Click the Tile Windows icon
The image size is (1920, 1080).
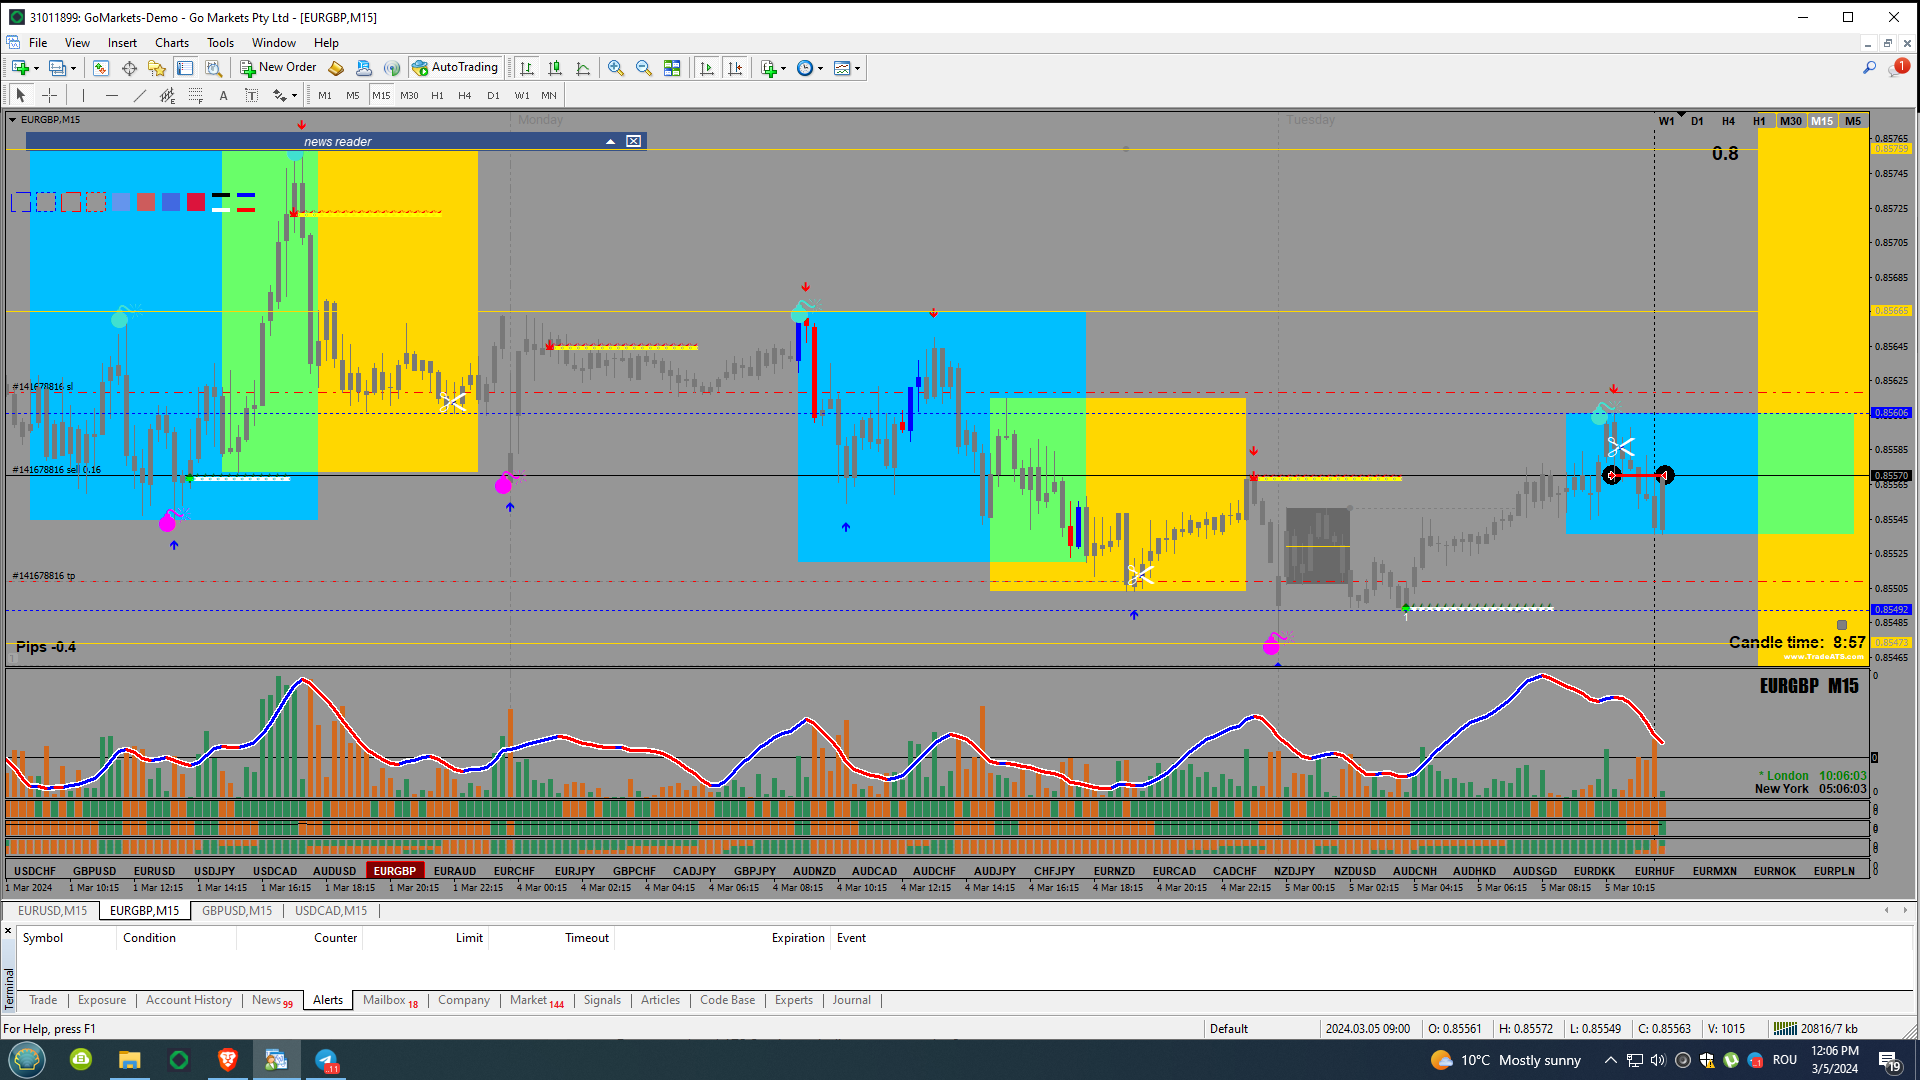click(672, 68)
